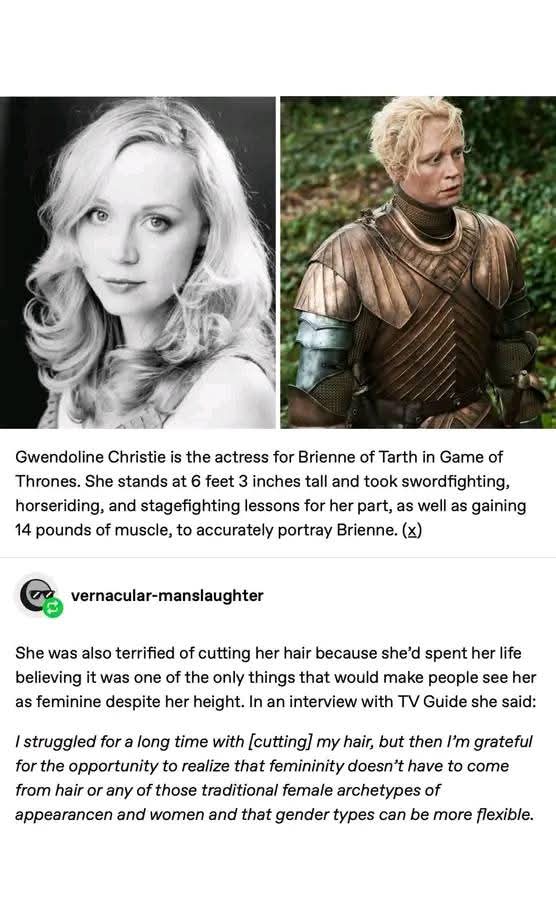556x900 pixels.
Task: Click the word 'swordfighting' in caption
Action: [x=454, y=481]
